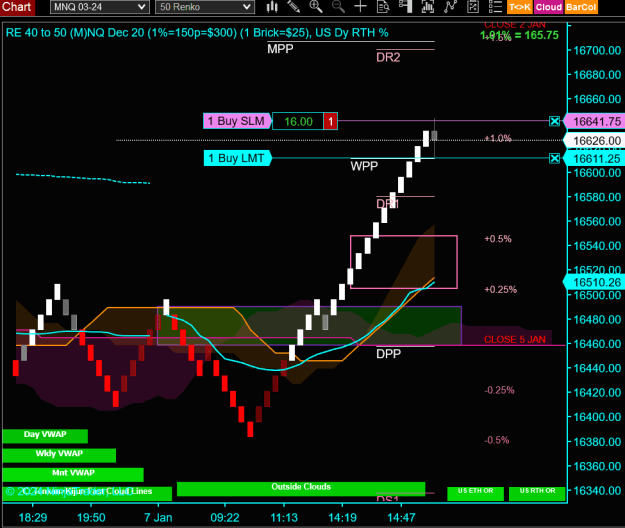
Task: Cancel the Buy SLM order at 16641.75
Action: click(x=554, y=121)
